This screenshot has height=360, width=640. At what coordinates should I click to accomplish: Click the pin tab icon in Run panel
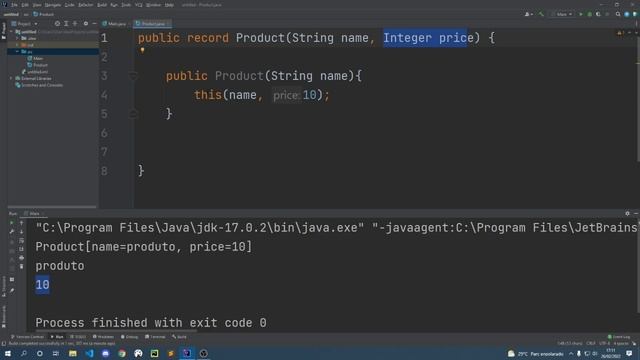[x=12, y=291]
